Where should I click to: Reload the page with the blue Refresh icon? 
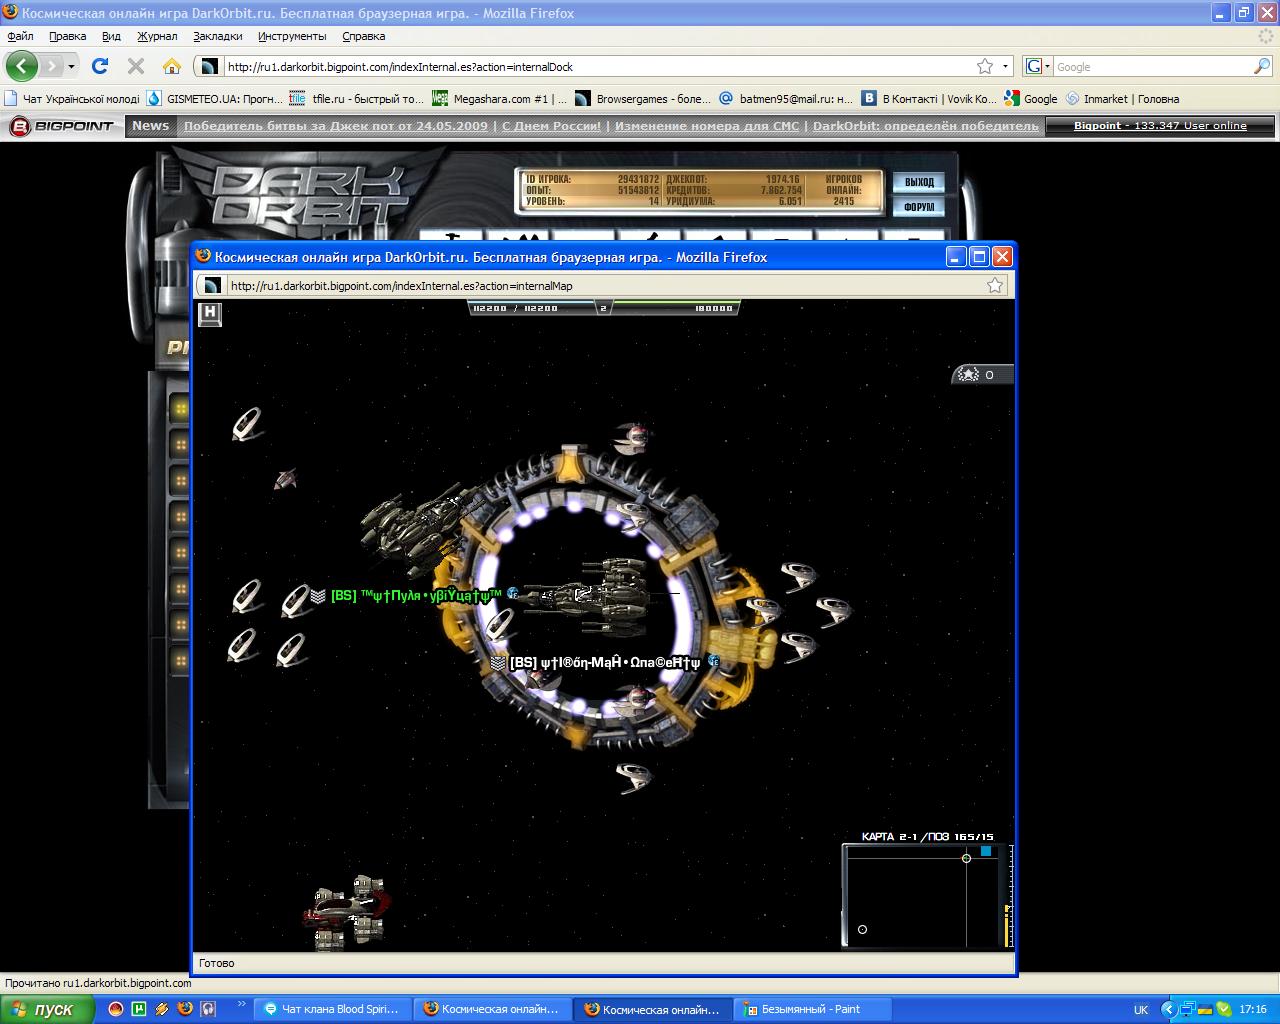(100, 66)
